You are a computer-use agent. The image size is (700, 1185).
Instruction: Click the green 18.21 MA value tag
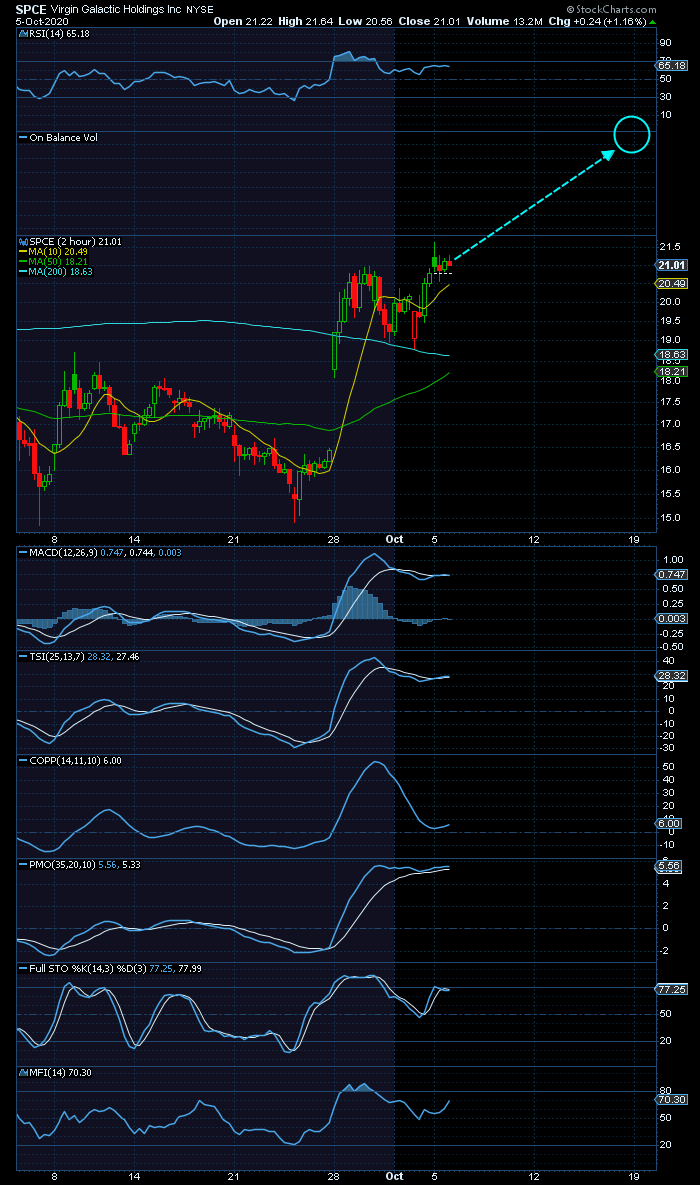671,372
